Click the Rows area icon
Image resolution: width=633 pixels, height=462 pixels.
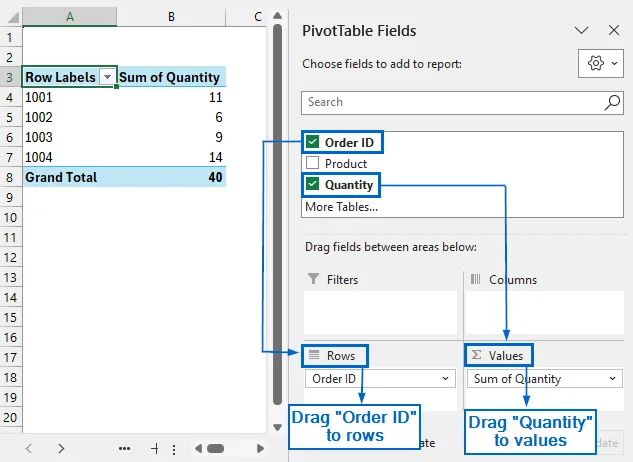(314, 355)
